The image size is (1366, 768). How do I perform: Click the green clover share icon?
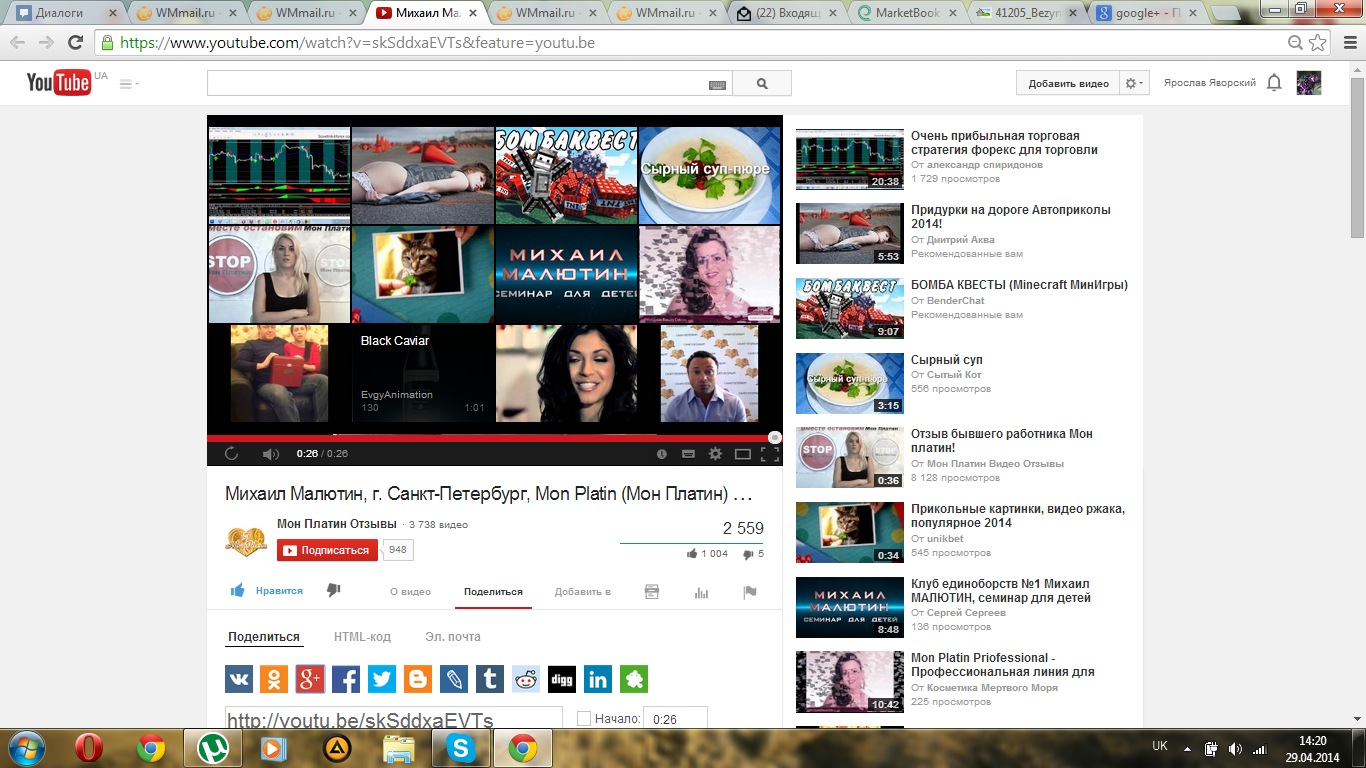tap(634, 680)
